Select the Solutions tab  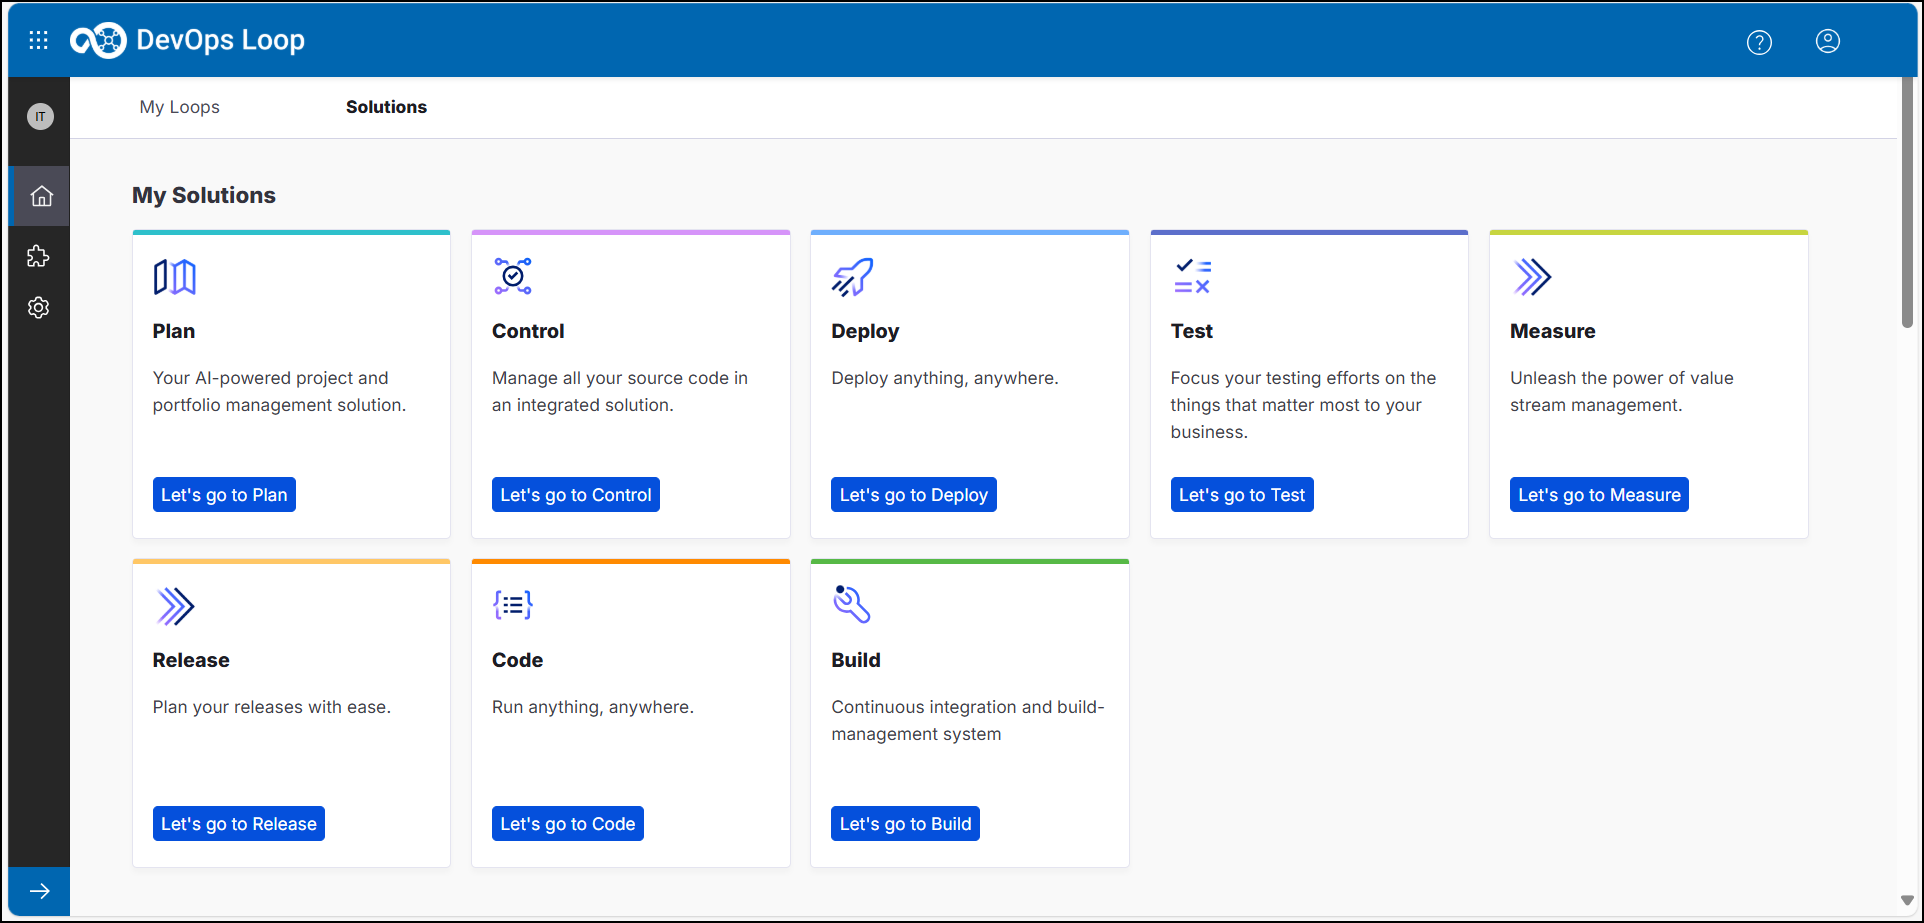click(386, 107)
